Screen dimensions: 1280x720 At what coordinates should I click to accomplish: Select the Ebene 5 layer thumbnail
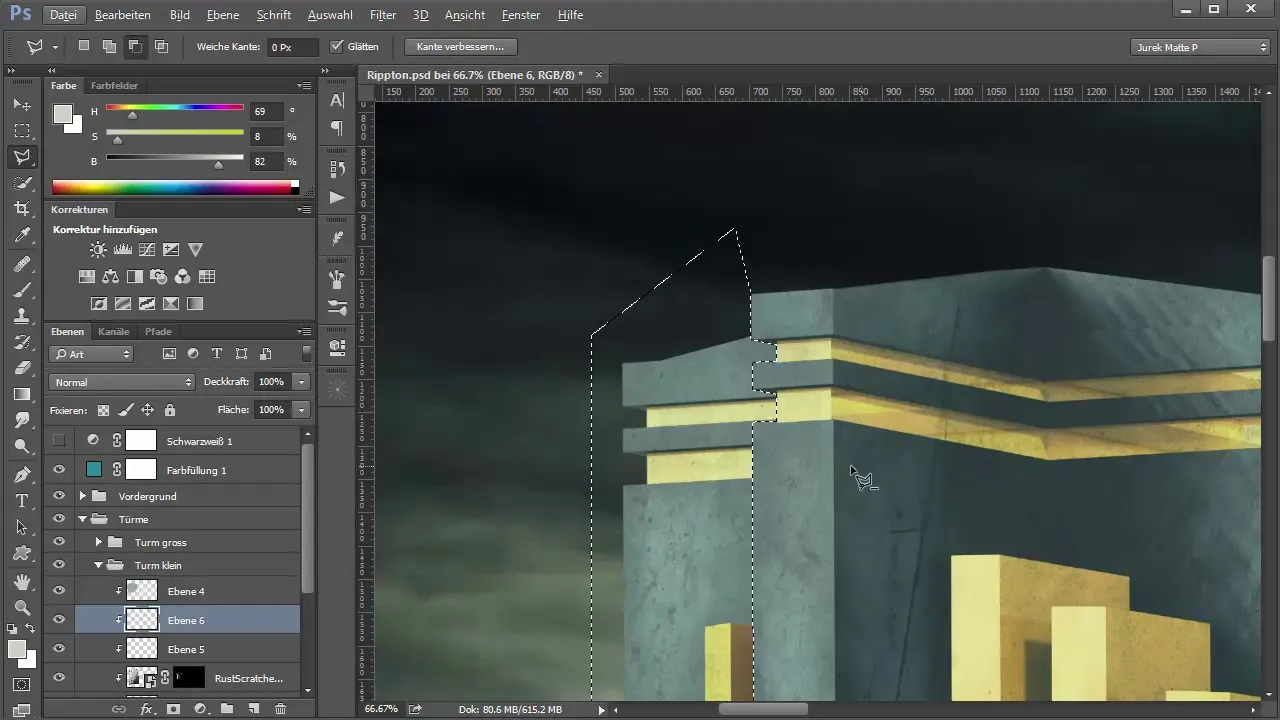pyautogui.click(x=143, y=649)
